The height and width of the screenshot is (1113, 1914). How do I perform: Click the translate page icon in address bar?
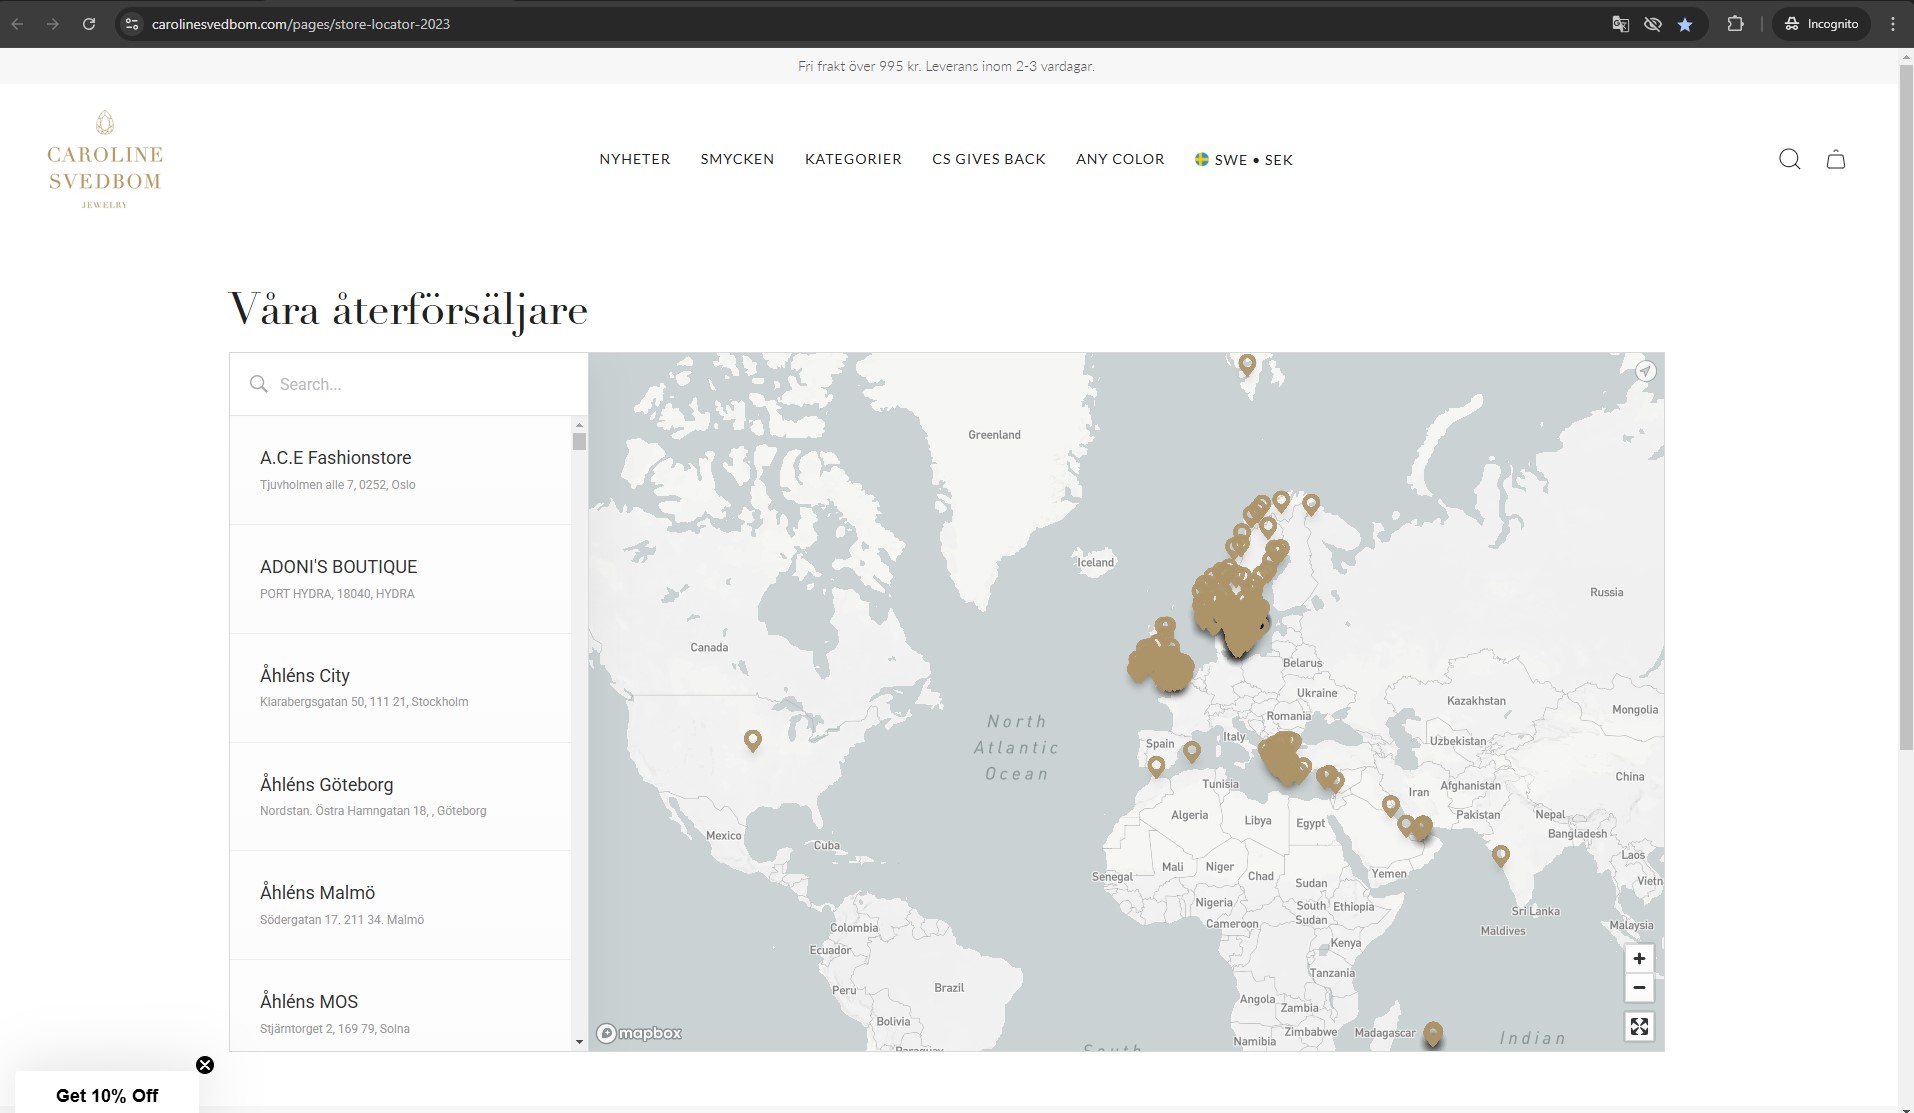tap(1621, 24)
